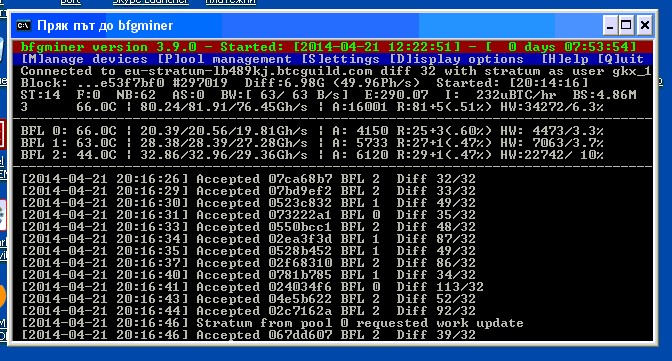Click the BS:4.86M value

click(x=605, y=95)
